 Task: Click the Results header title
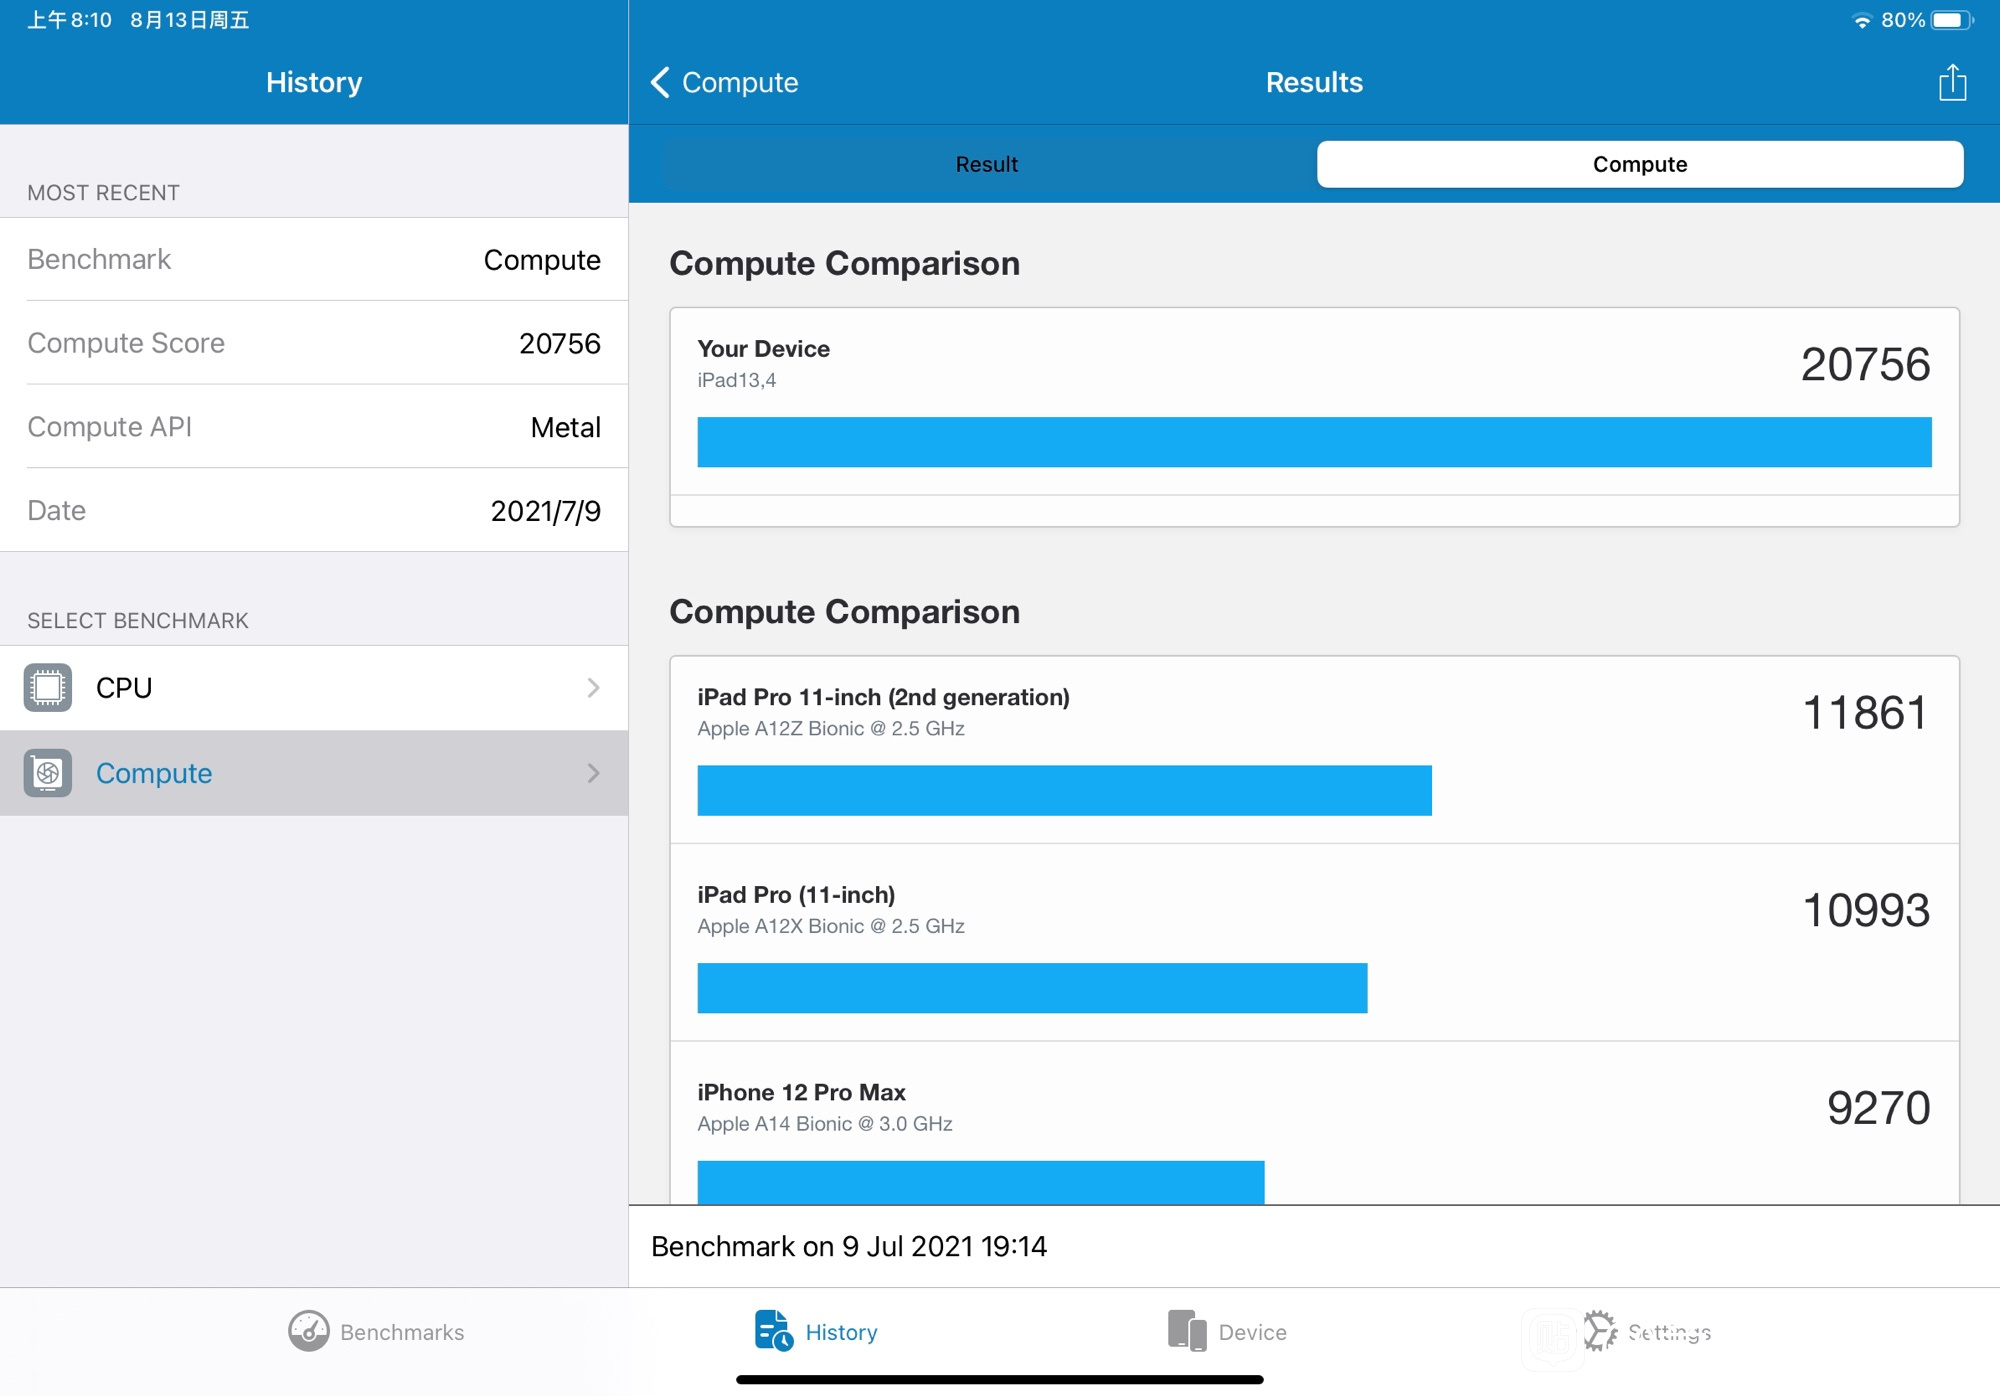(1314, 82)
